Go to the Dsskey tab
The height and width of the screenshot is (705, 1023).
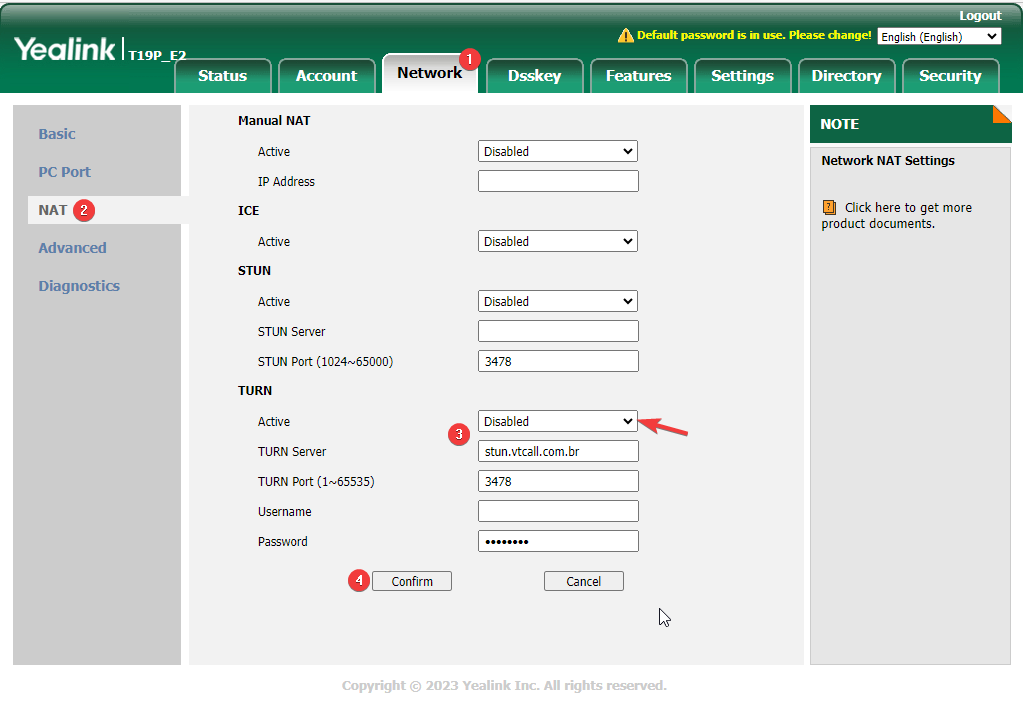tap(534, 76)
